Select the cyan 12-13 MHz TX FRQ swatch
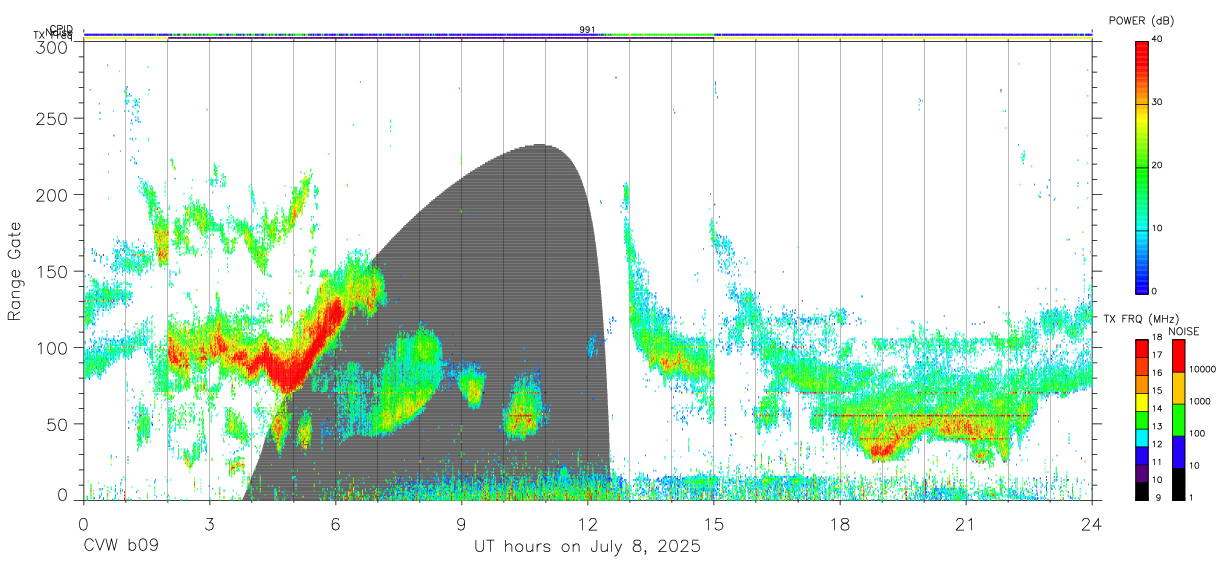Screen dimensions: 1228x567 pyautogui.click(x=1142, y=437)
